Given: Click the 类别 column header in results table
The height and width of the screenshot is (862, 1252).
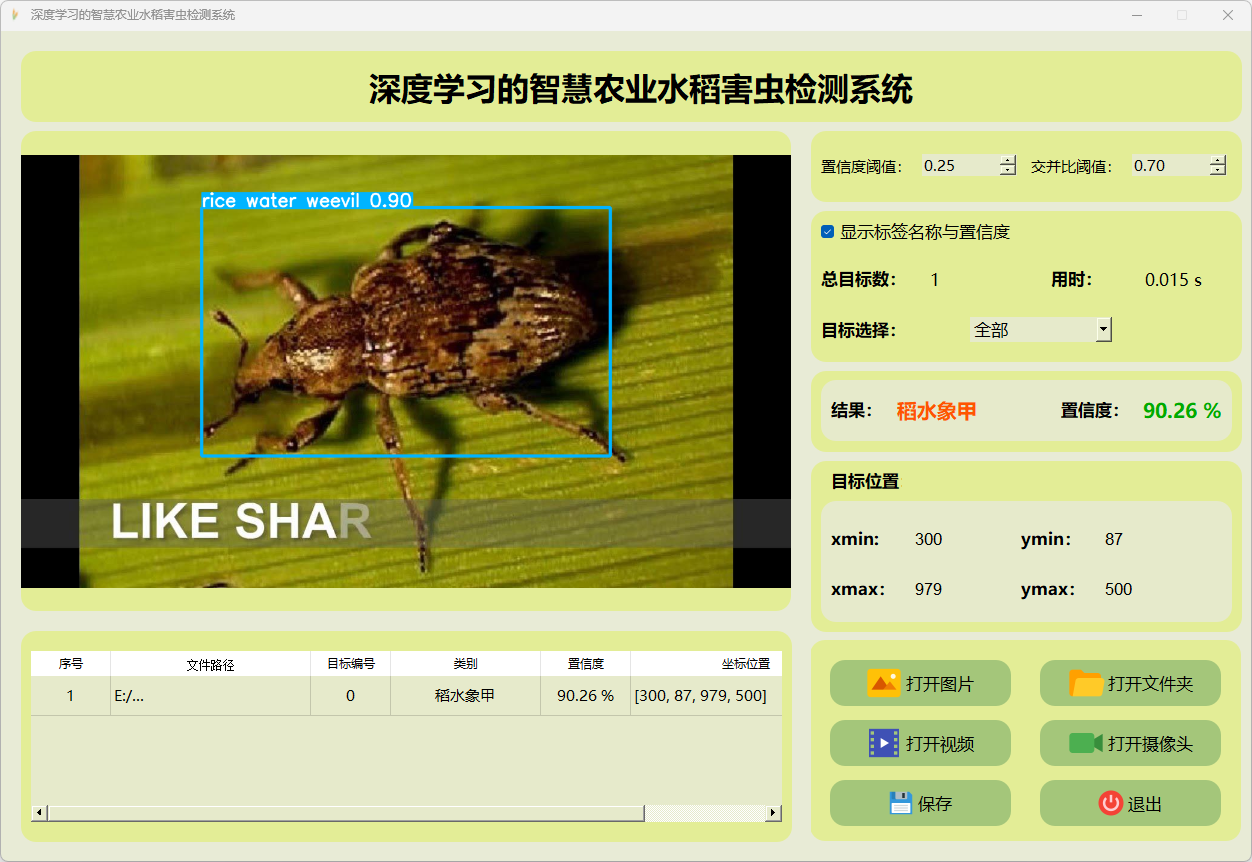Looking at the screenshot, I should tap(465, 664).
